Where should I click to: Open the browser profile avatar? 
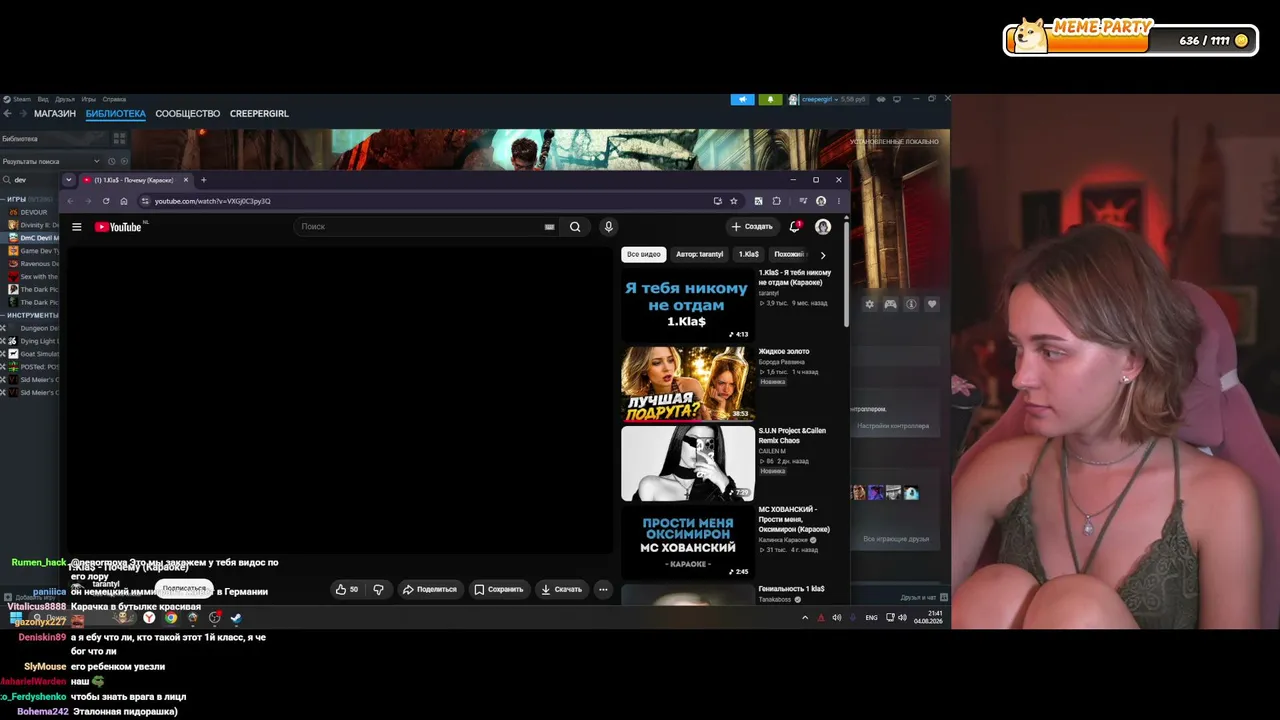point(821,201)
